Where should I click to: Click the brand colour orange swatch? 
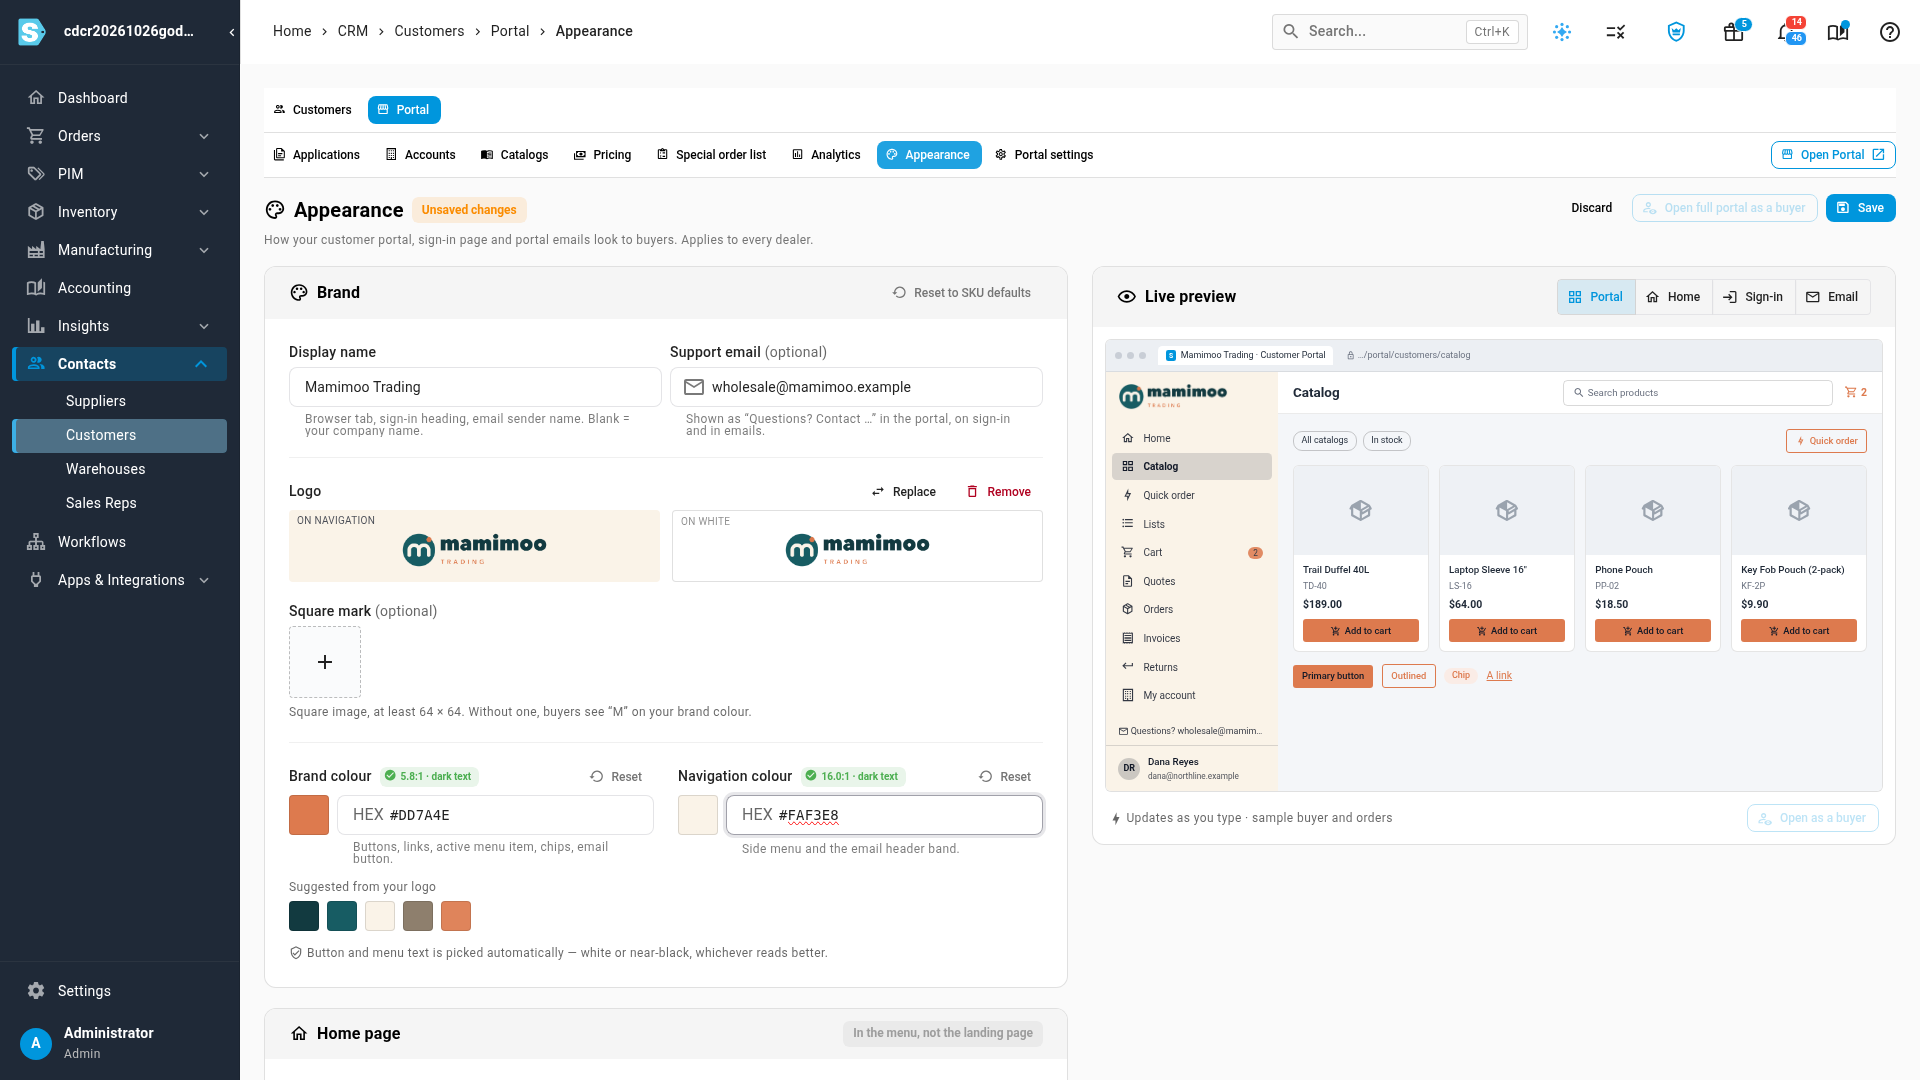coord(309,815)
